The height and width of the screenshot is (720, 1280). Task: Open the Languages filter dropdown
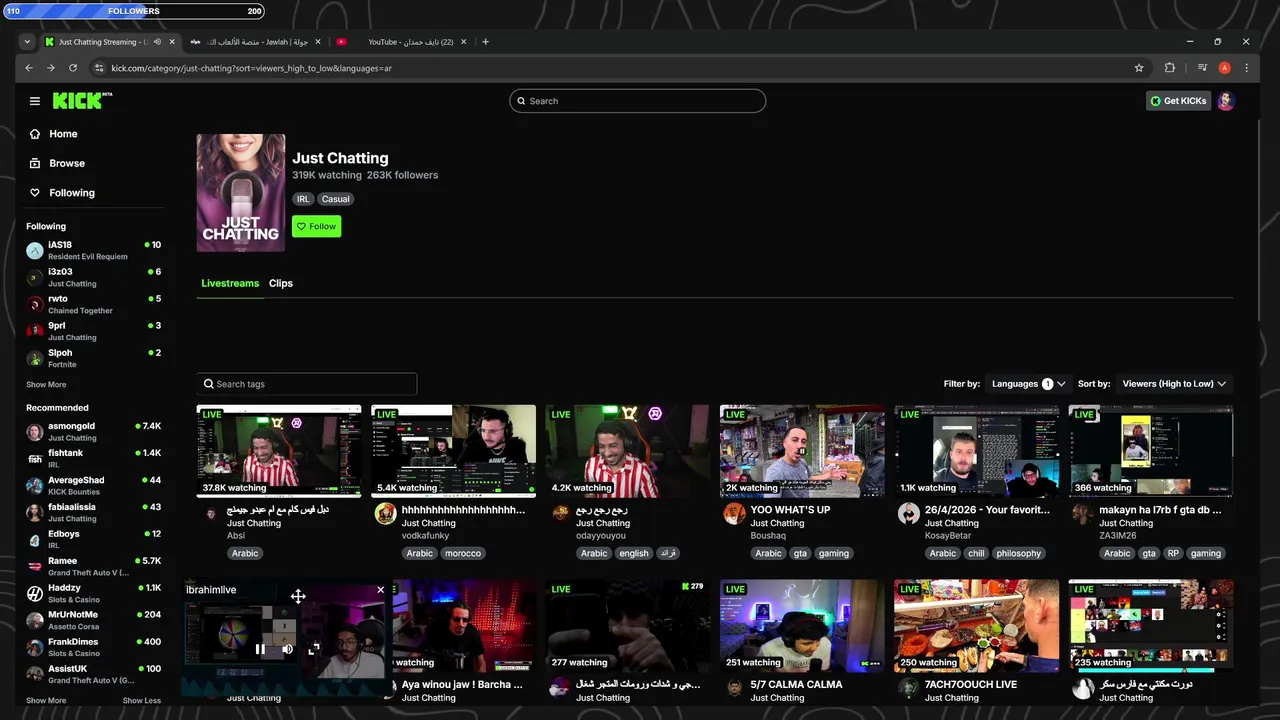click(x=1028, y=384)
